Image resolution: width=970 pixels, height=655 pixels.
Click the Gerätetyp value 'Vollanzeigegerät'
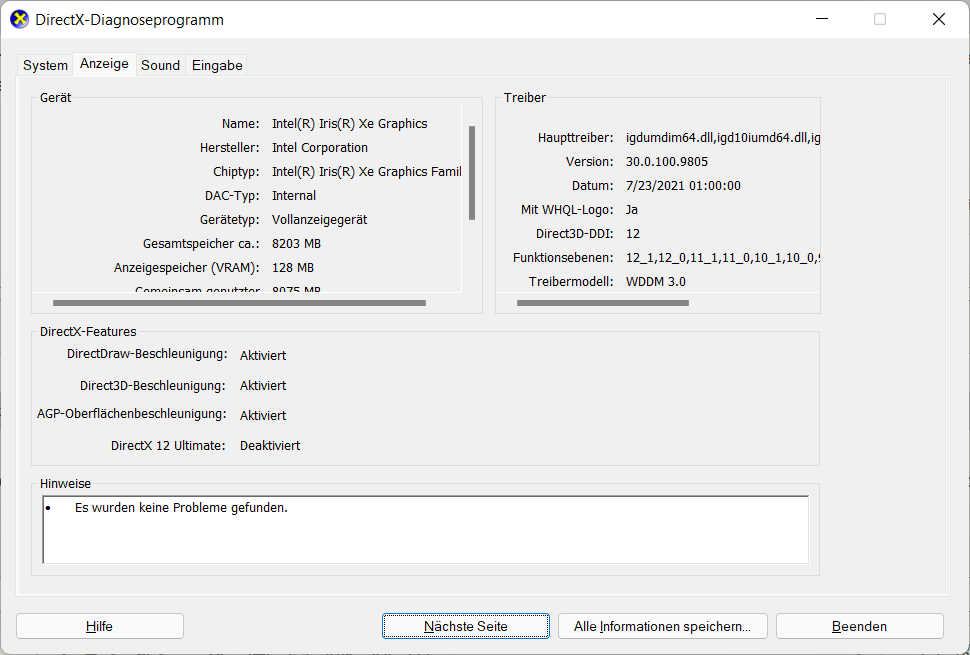319,220
